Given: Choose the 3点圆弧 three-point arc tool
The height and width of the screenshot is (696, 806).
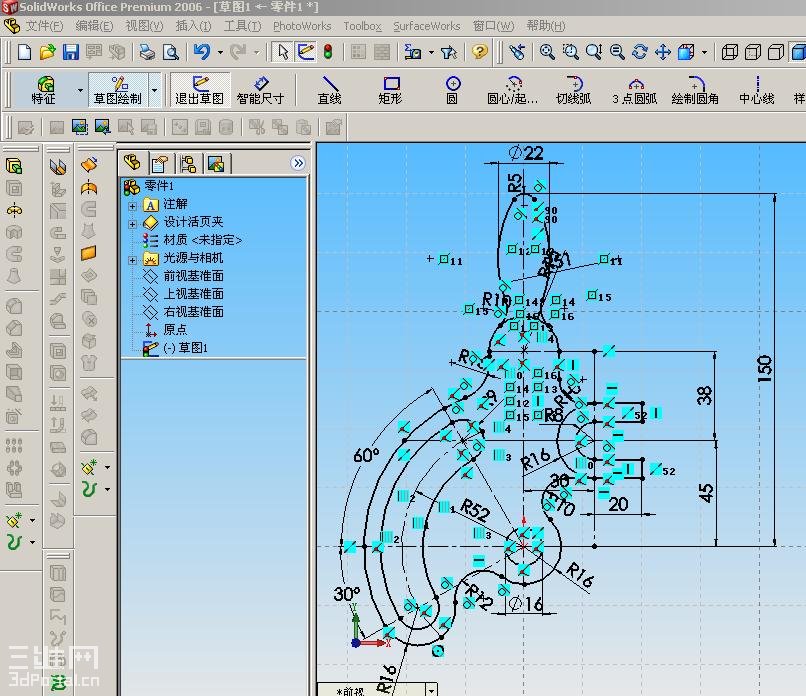Looking at the screenshot, I should click(x=634, y=90).
